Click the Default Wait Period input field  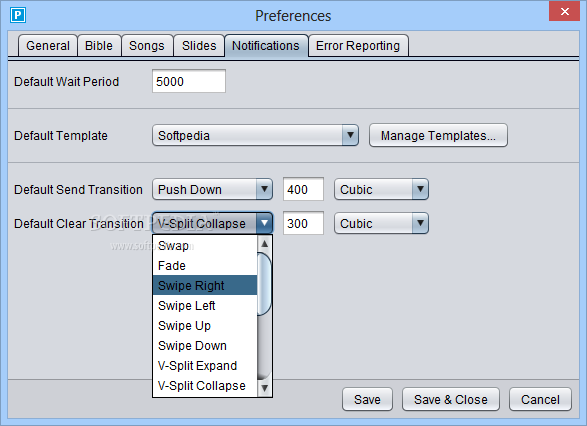tap(189, 81)
